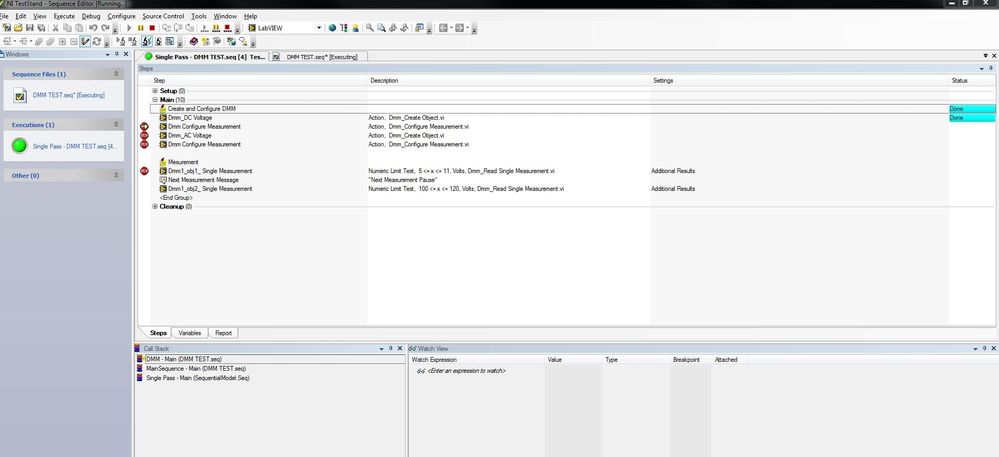This screenshot has height=457, width=999.
Task: Click the Expand All plus-box toolbar icon
Action: tap(62, 41)
